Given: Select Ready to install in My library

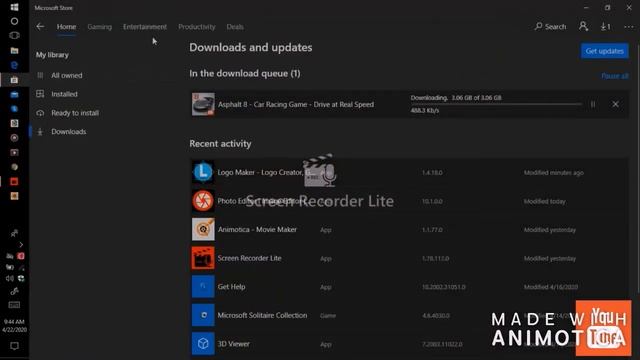Looking at the screenshot, I should (75, 113).
